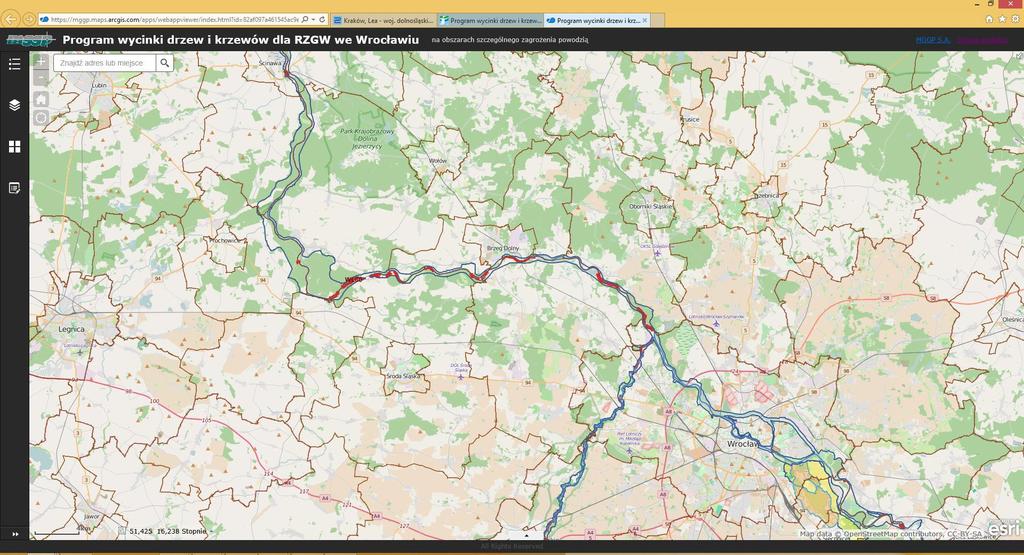Open the browser Home page icon
The width and height of the screenshot is (1024, 555).
tap(989, 20)
